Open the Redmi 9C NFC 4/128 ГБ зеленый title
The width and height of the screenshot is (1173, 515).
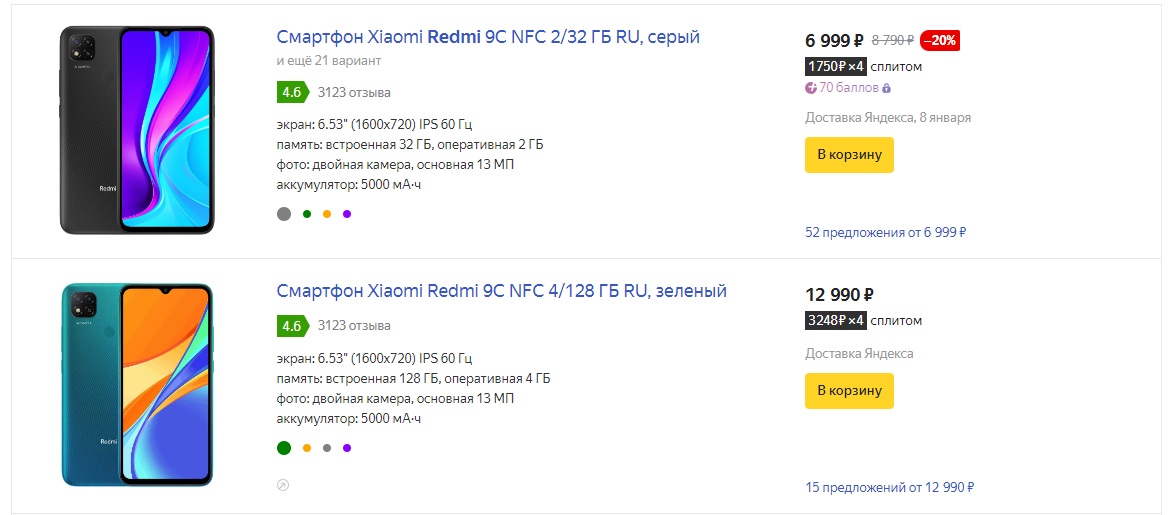click(501, 291)
